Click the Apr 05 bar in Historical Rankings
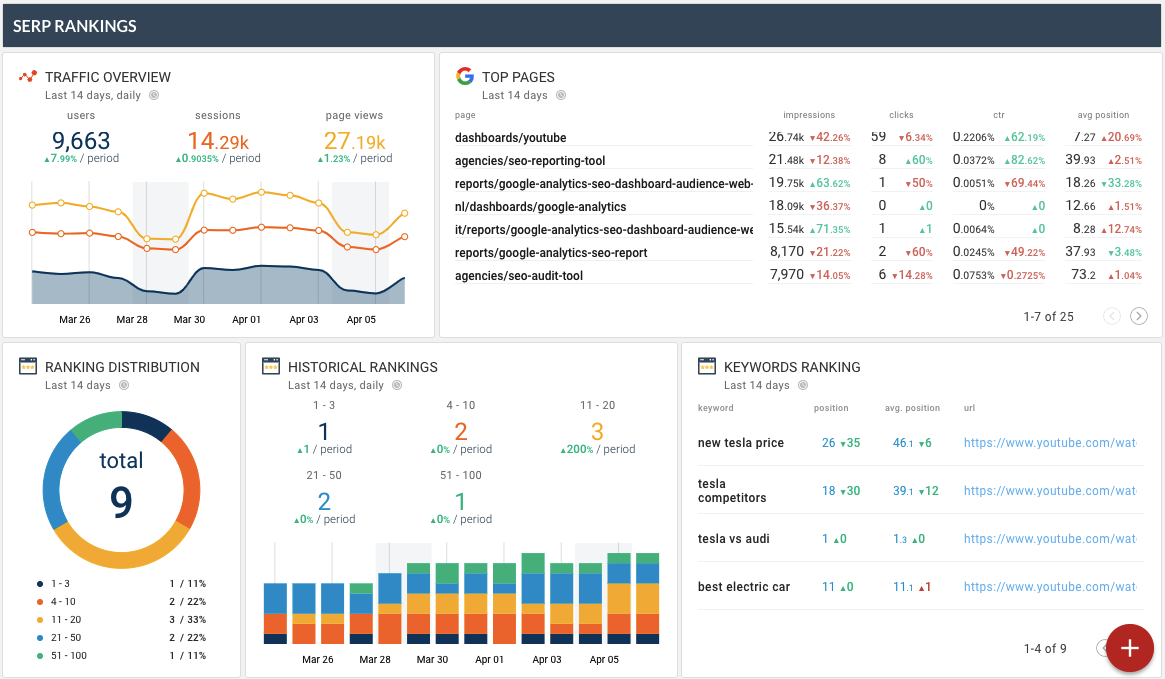 click(619, 598)
